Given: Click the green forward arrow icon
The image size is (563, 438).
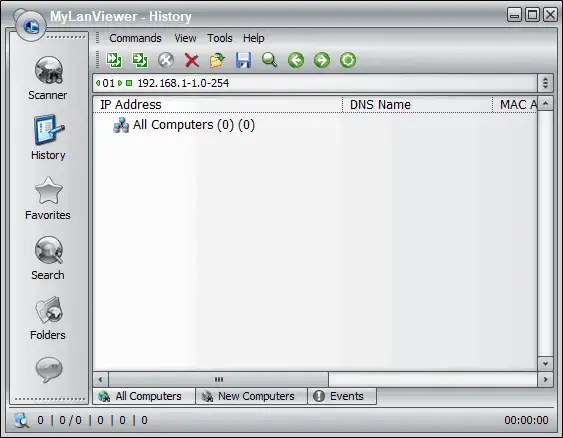Looking at the screenshot, I should pyautogui.click(x=322, y=60).
